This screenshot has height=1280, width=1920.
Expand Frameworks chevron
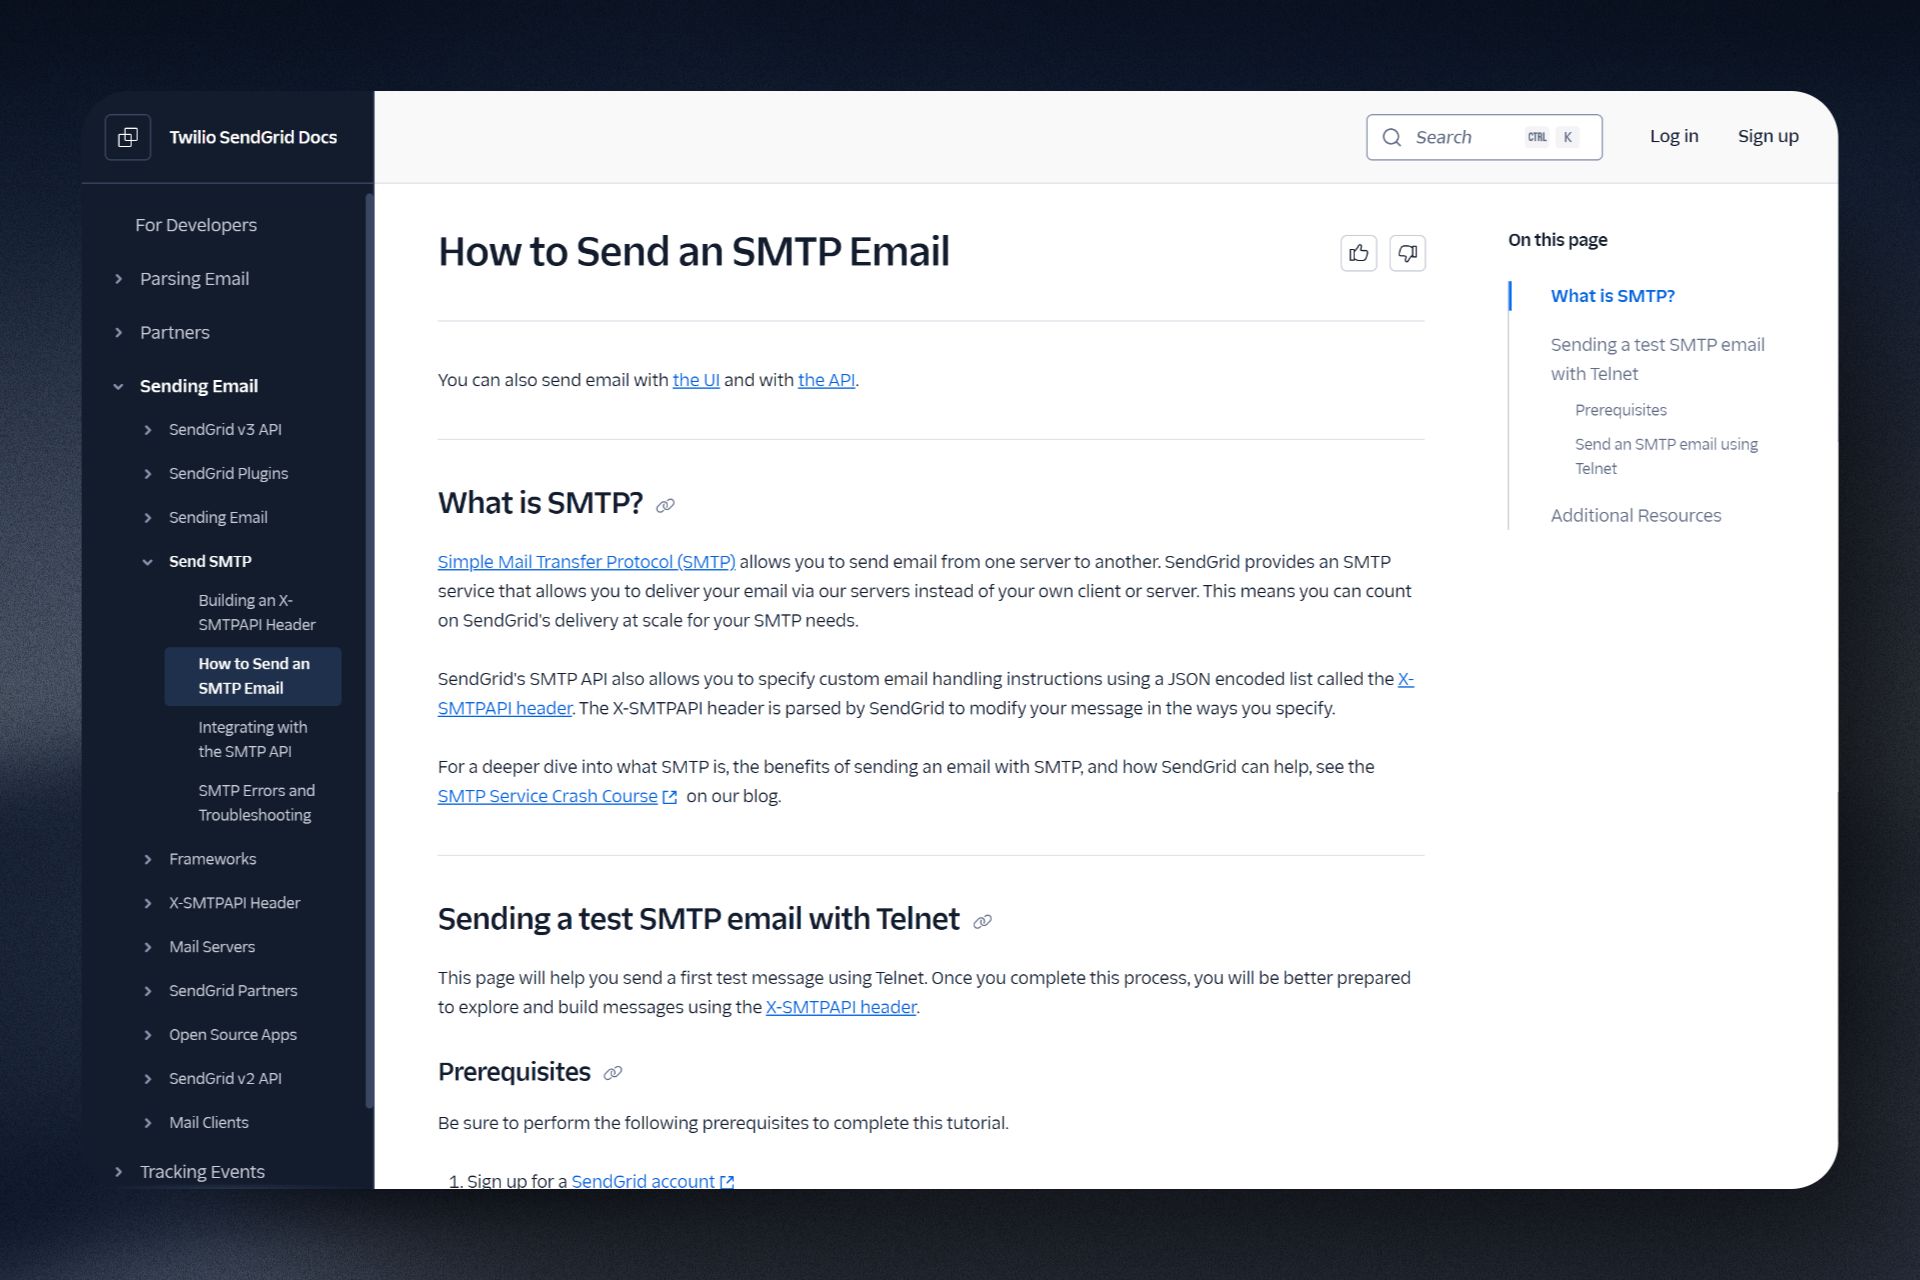[148, 859]
